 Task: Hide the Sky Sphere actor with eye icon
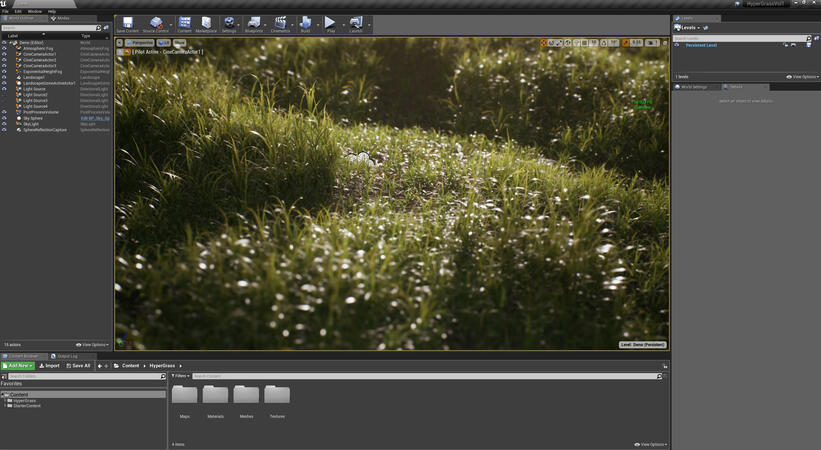pos(4,118)
